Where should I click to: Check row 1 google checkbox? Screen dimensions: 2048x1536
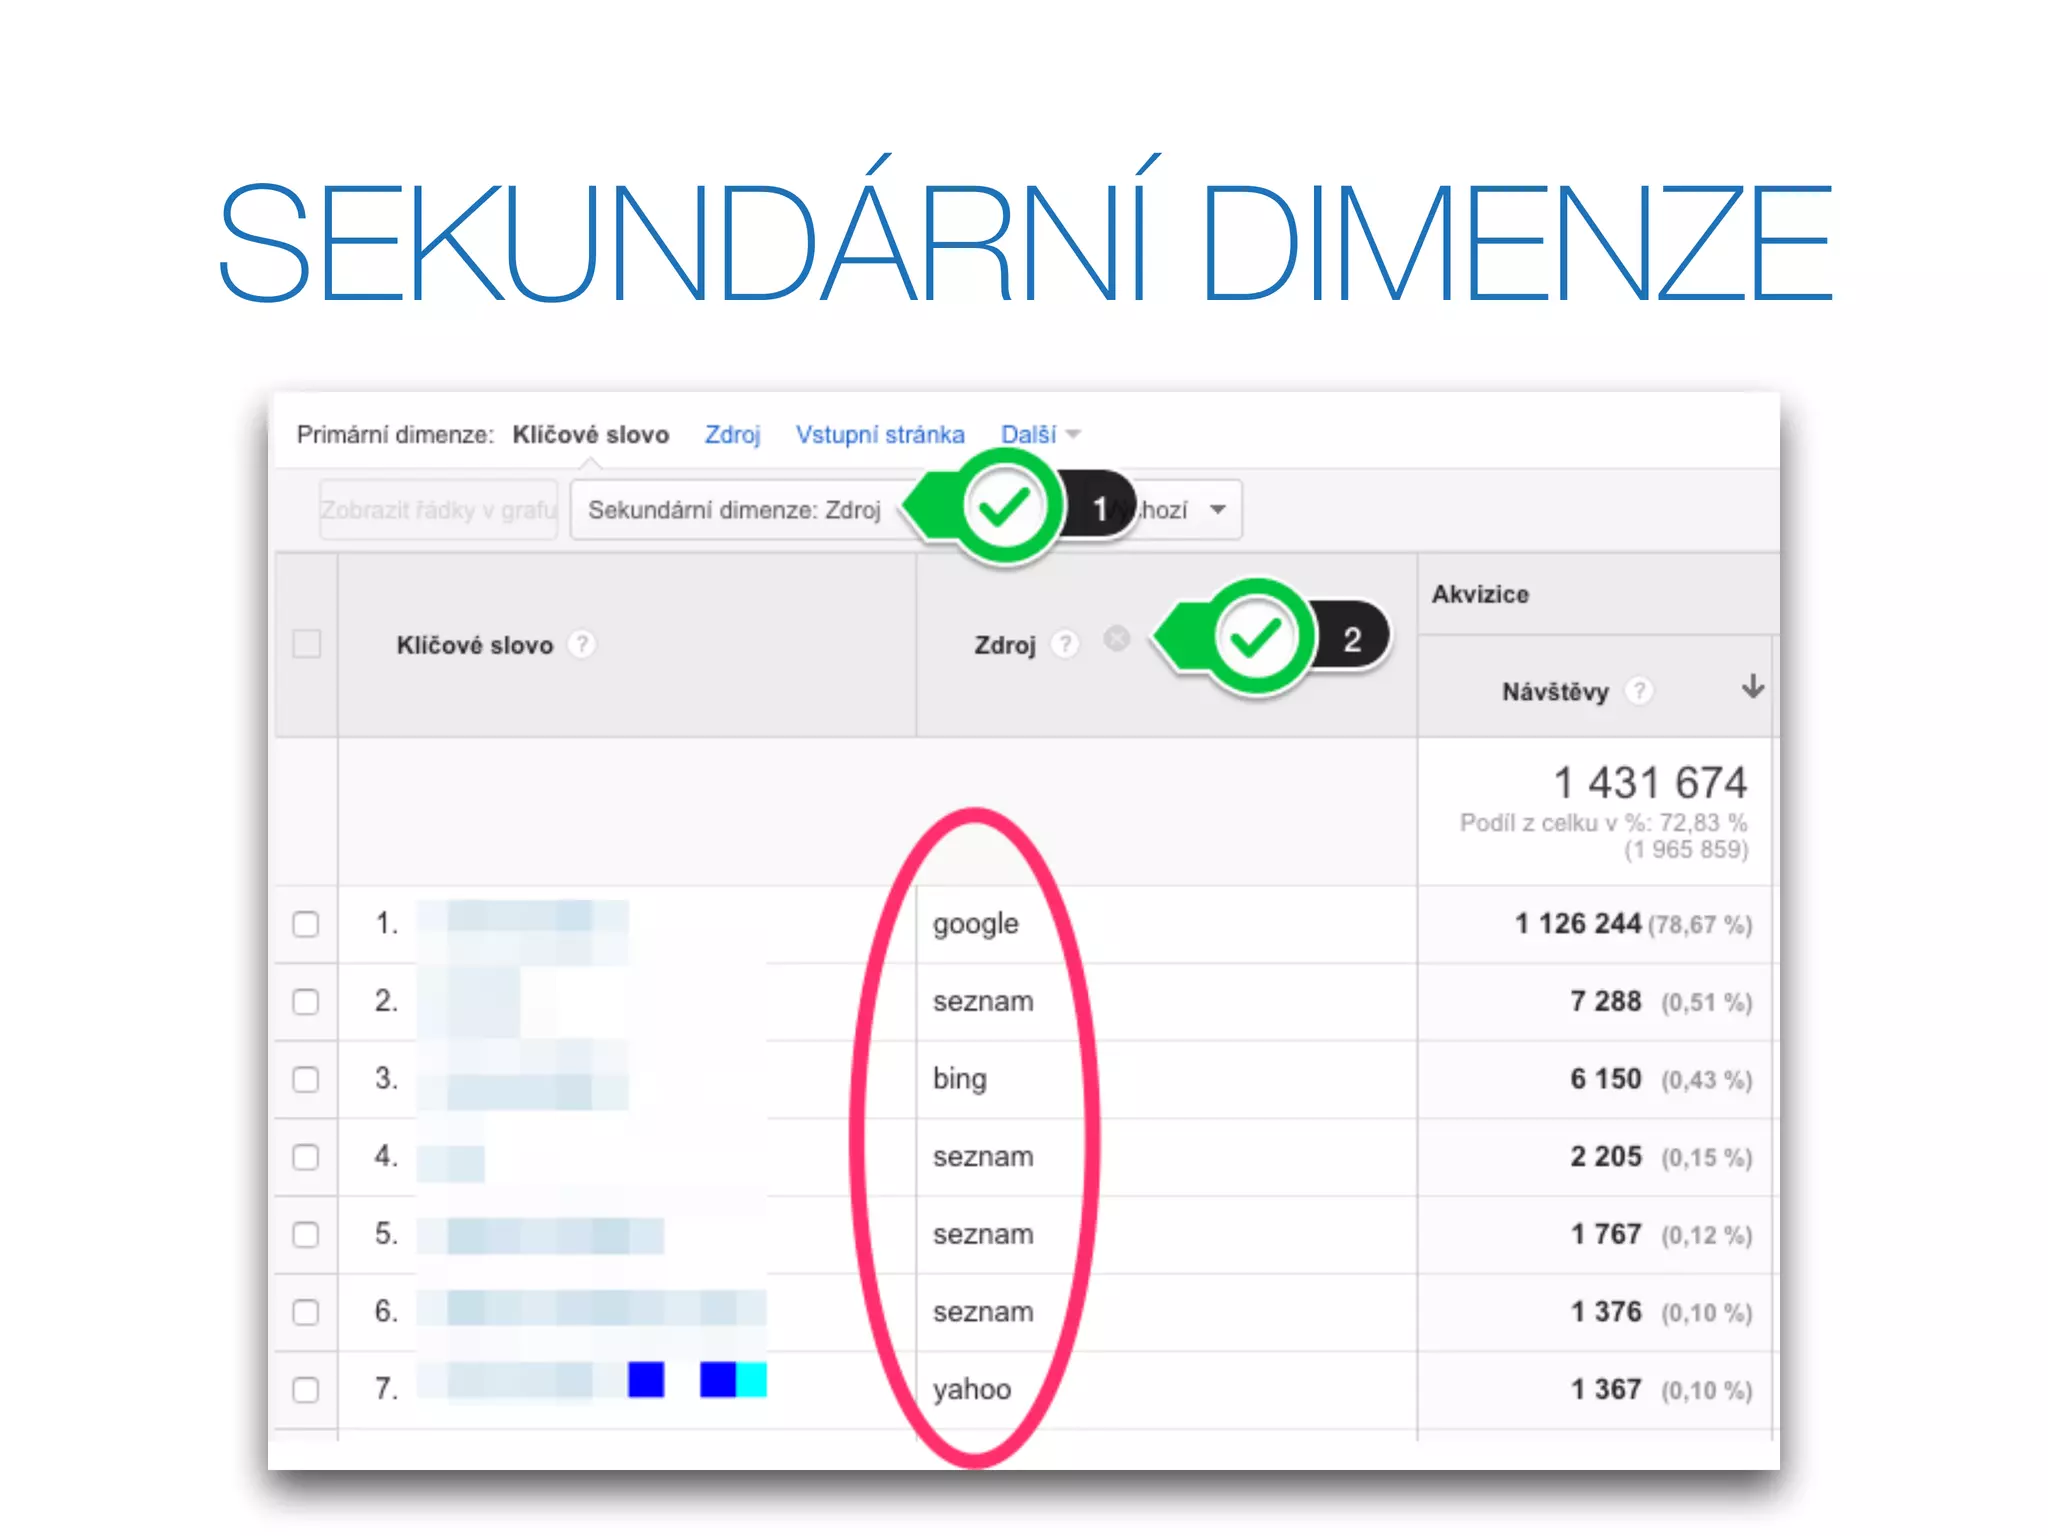tap(306, 924)
